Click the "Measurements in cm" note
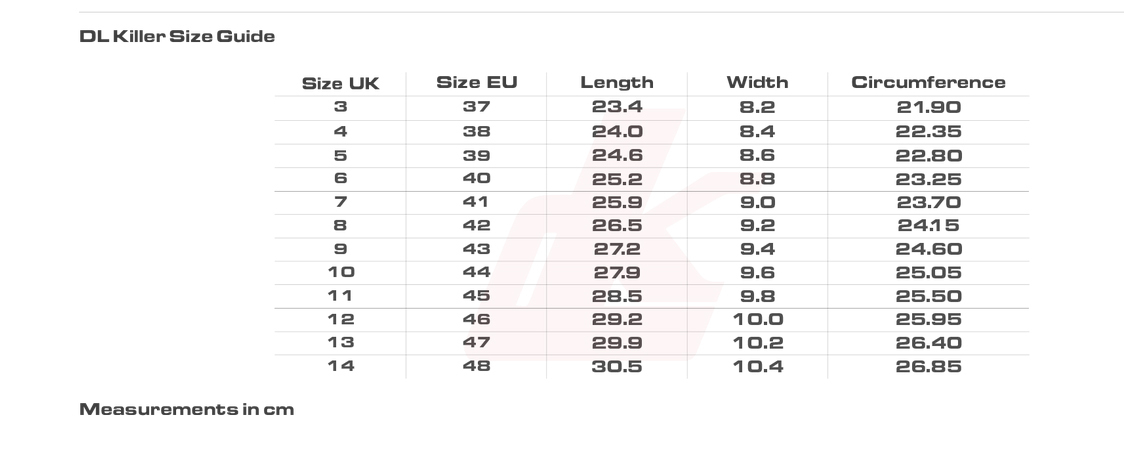Viewport: 1124px width, 452px height. click(187, 411)
